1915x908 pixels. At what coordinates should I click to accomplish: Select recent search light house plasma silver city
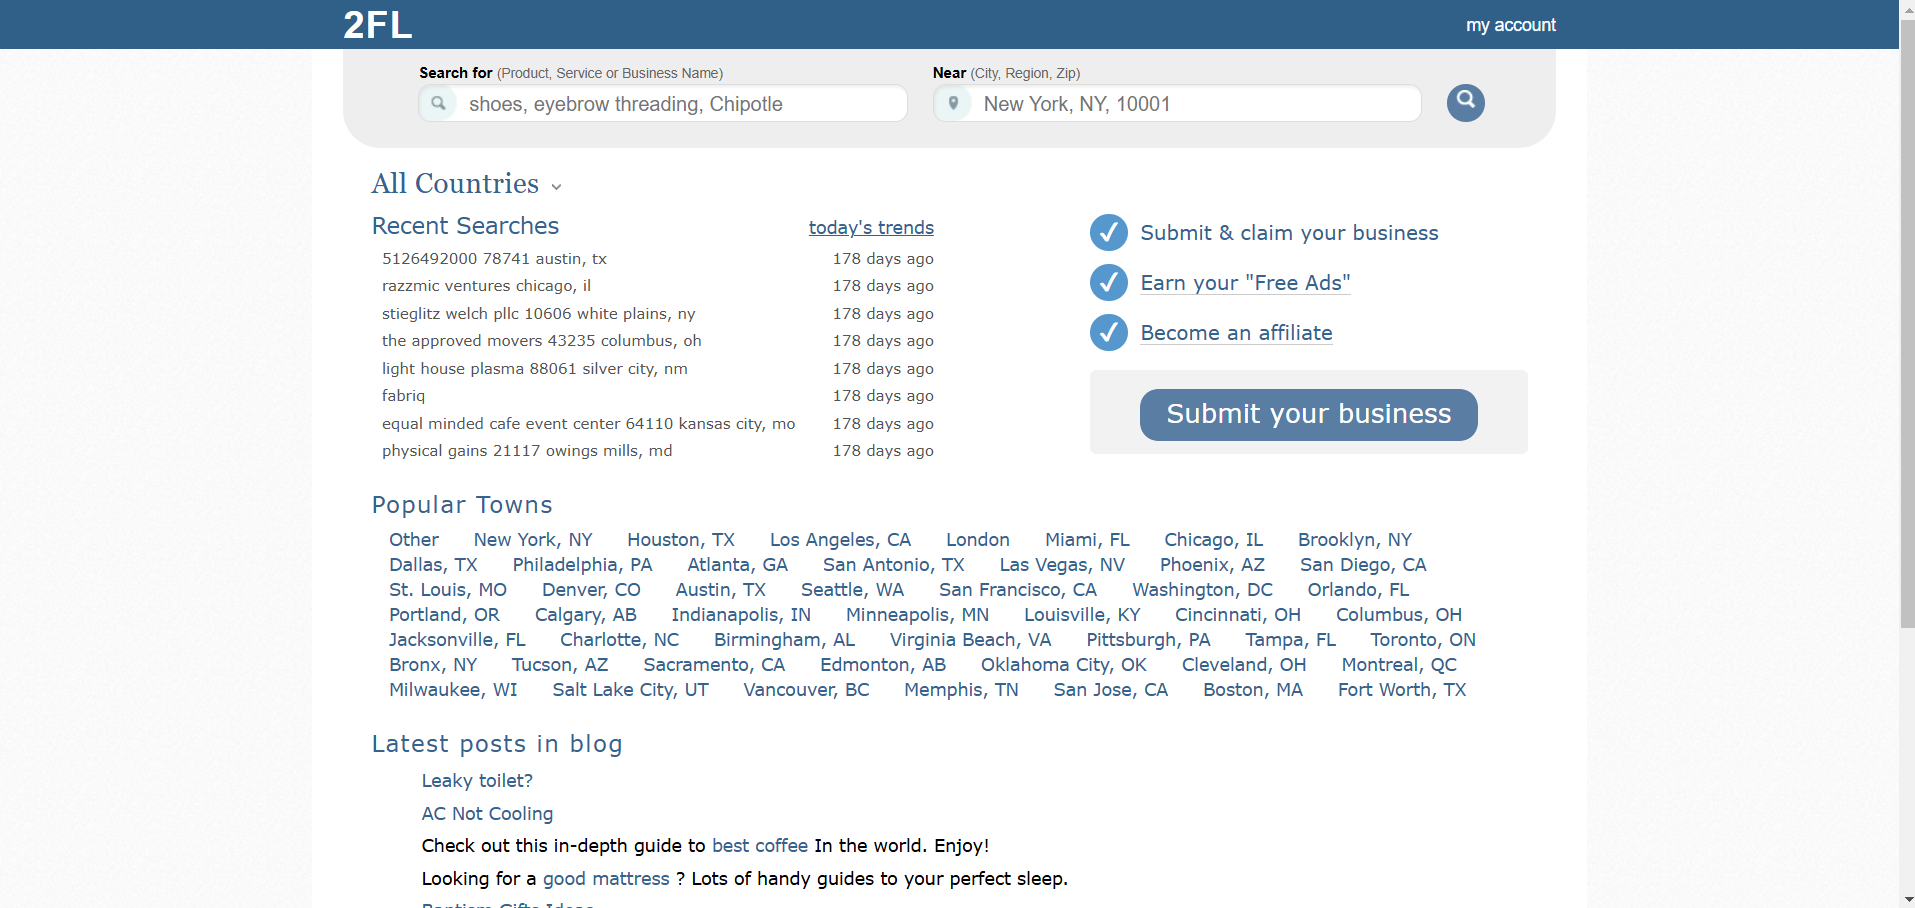tap(534, 368)
